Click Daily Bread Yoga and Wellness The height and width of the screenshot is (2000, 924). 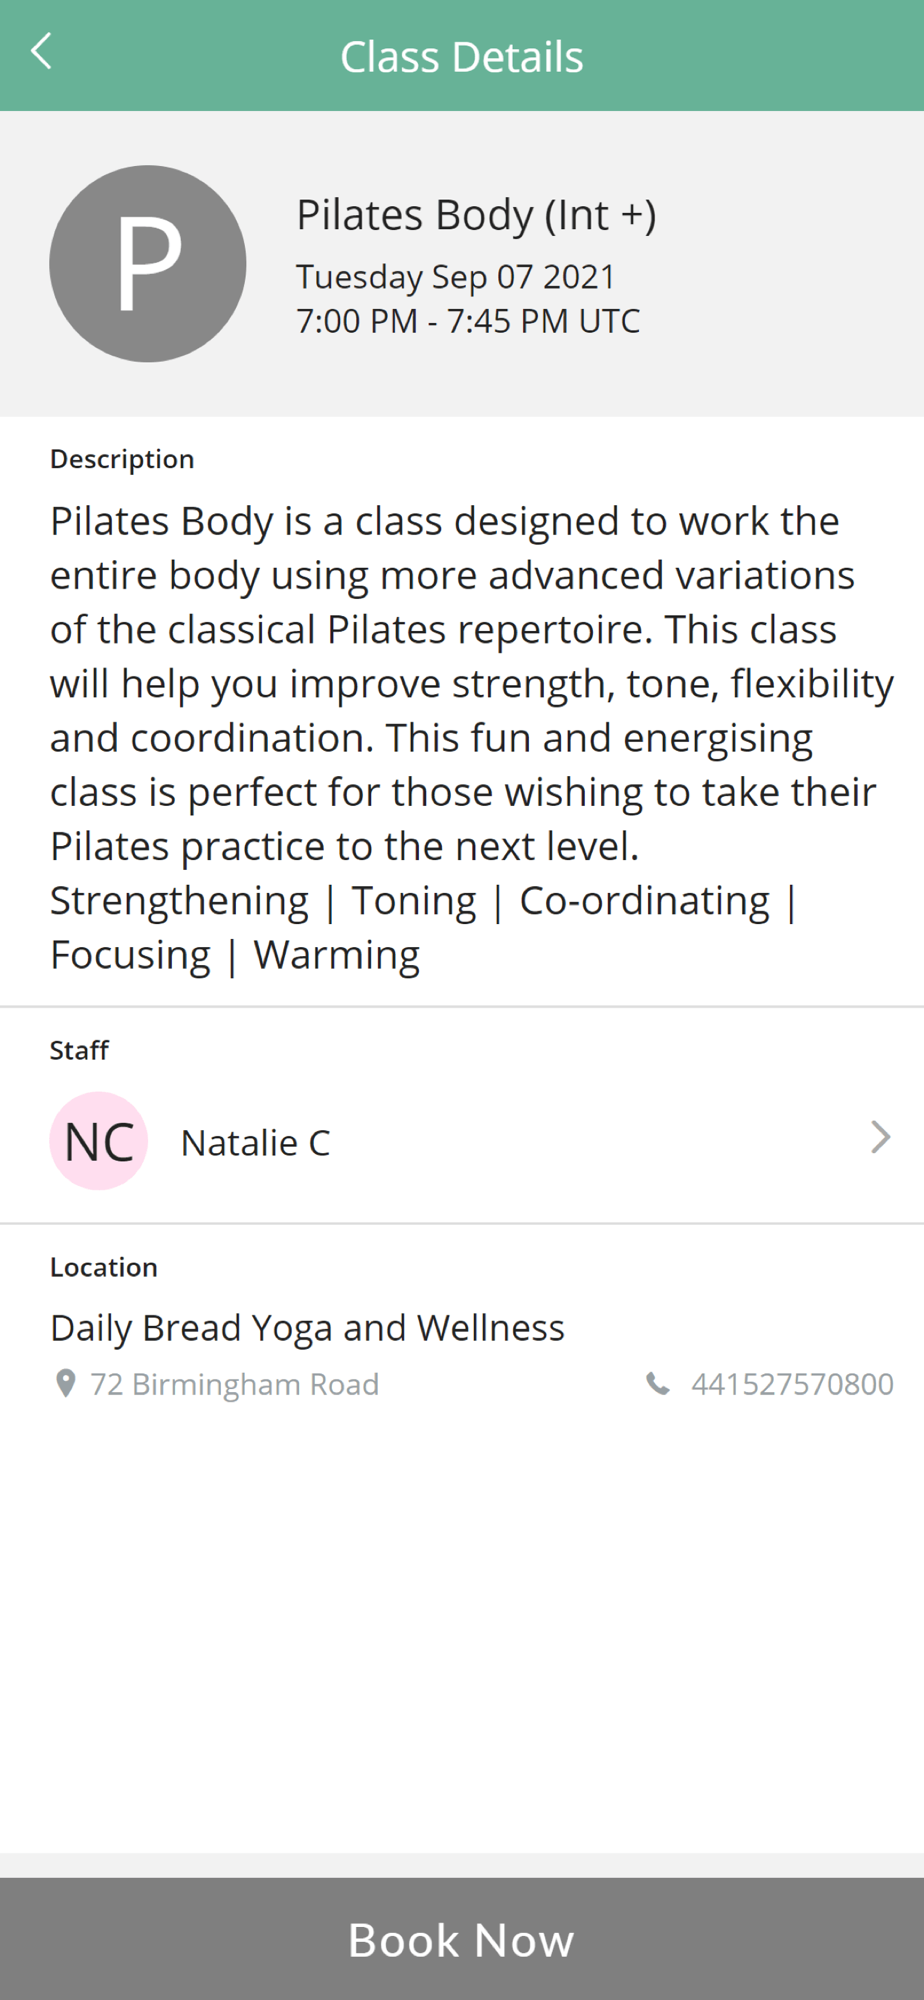click(307, 1328)
